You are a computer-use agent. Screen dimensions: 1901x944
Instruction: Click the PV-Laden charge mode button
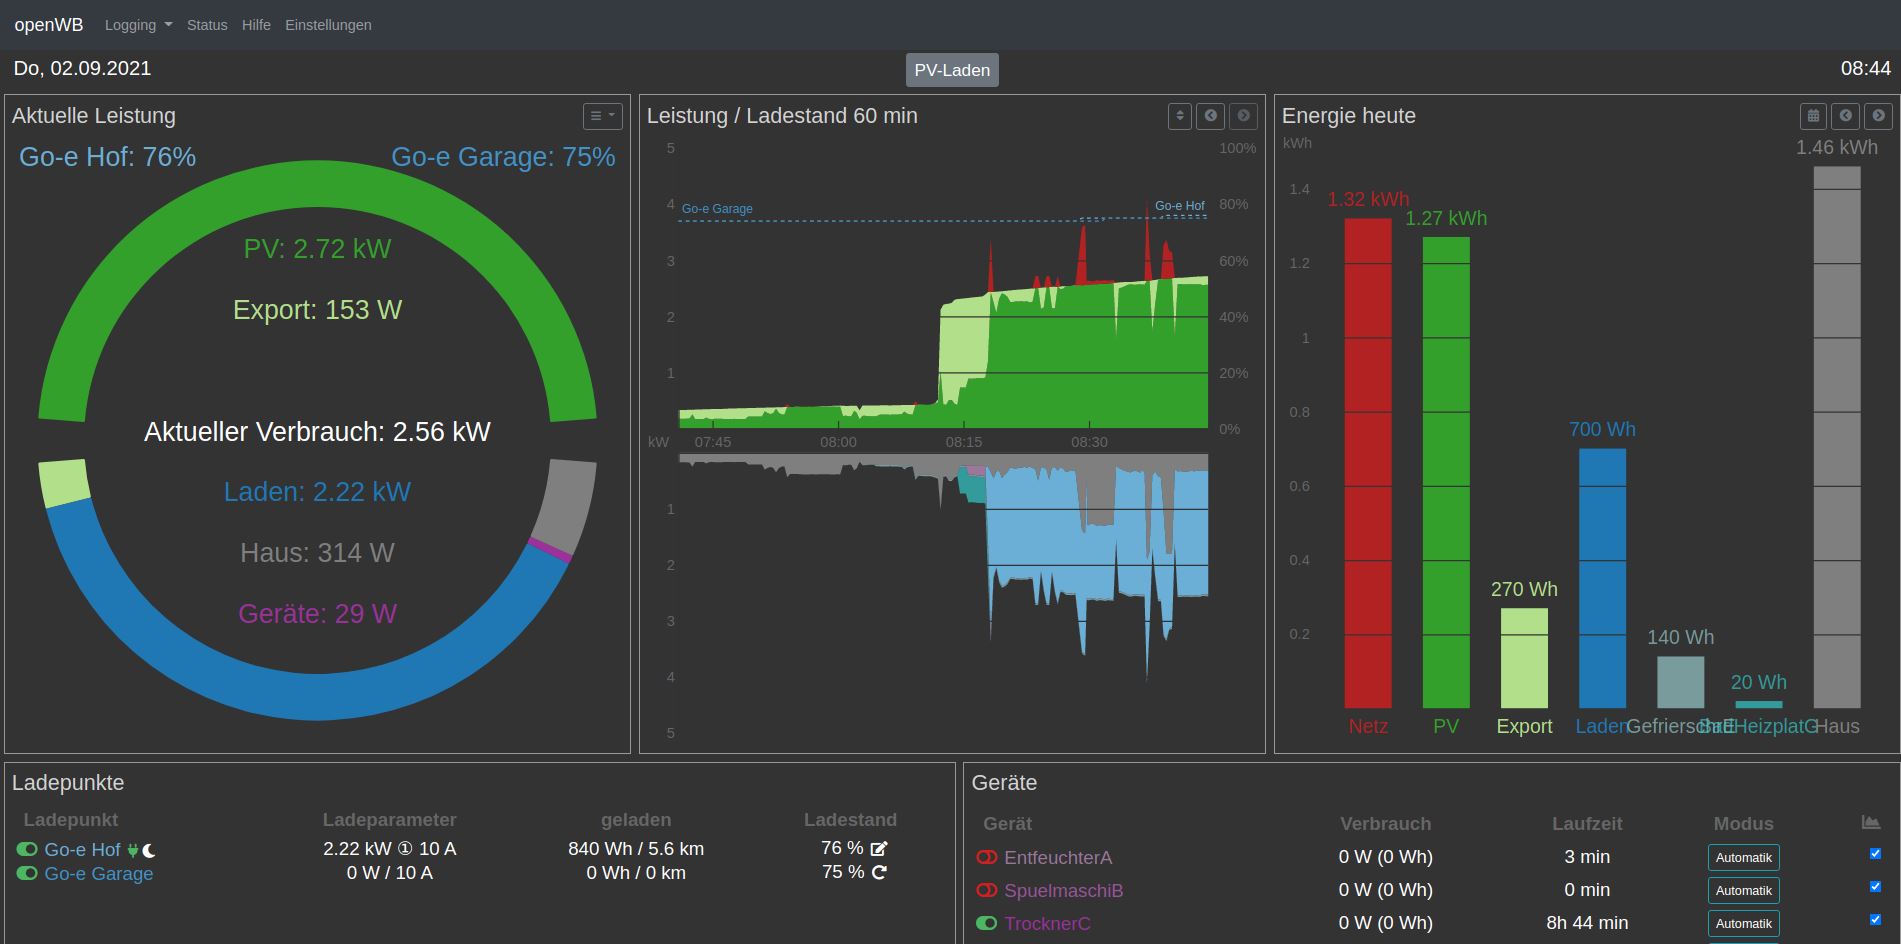(x=952, y=70)
